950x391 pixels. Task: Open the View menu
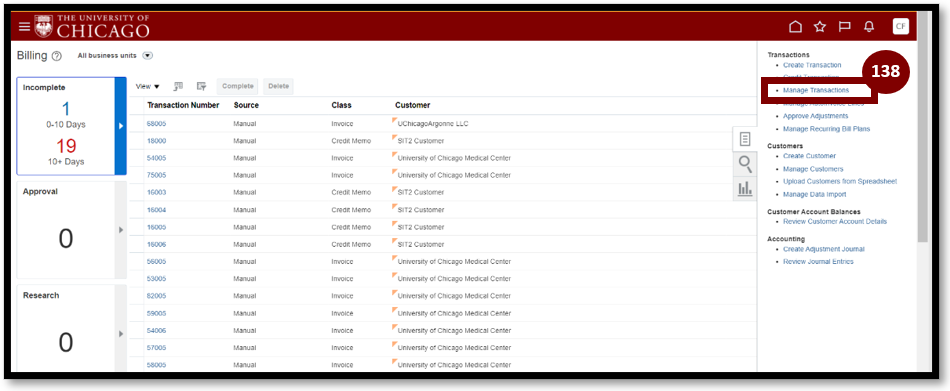coord(147,87)
